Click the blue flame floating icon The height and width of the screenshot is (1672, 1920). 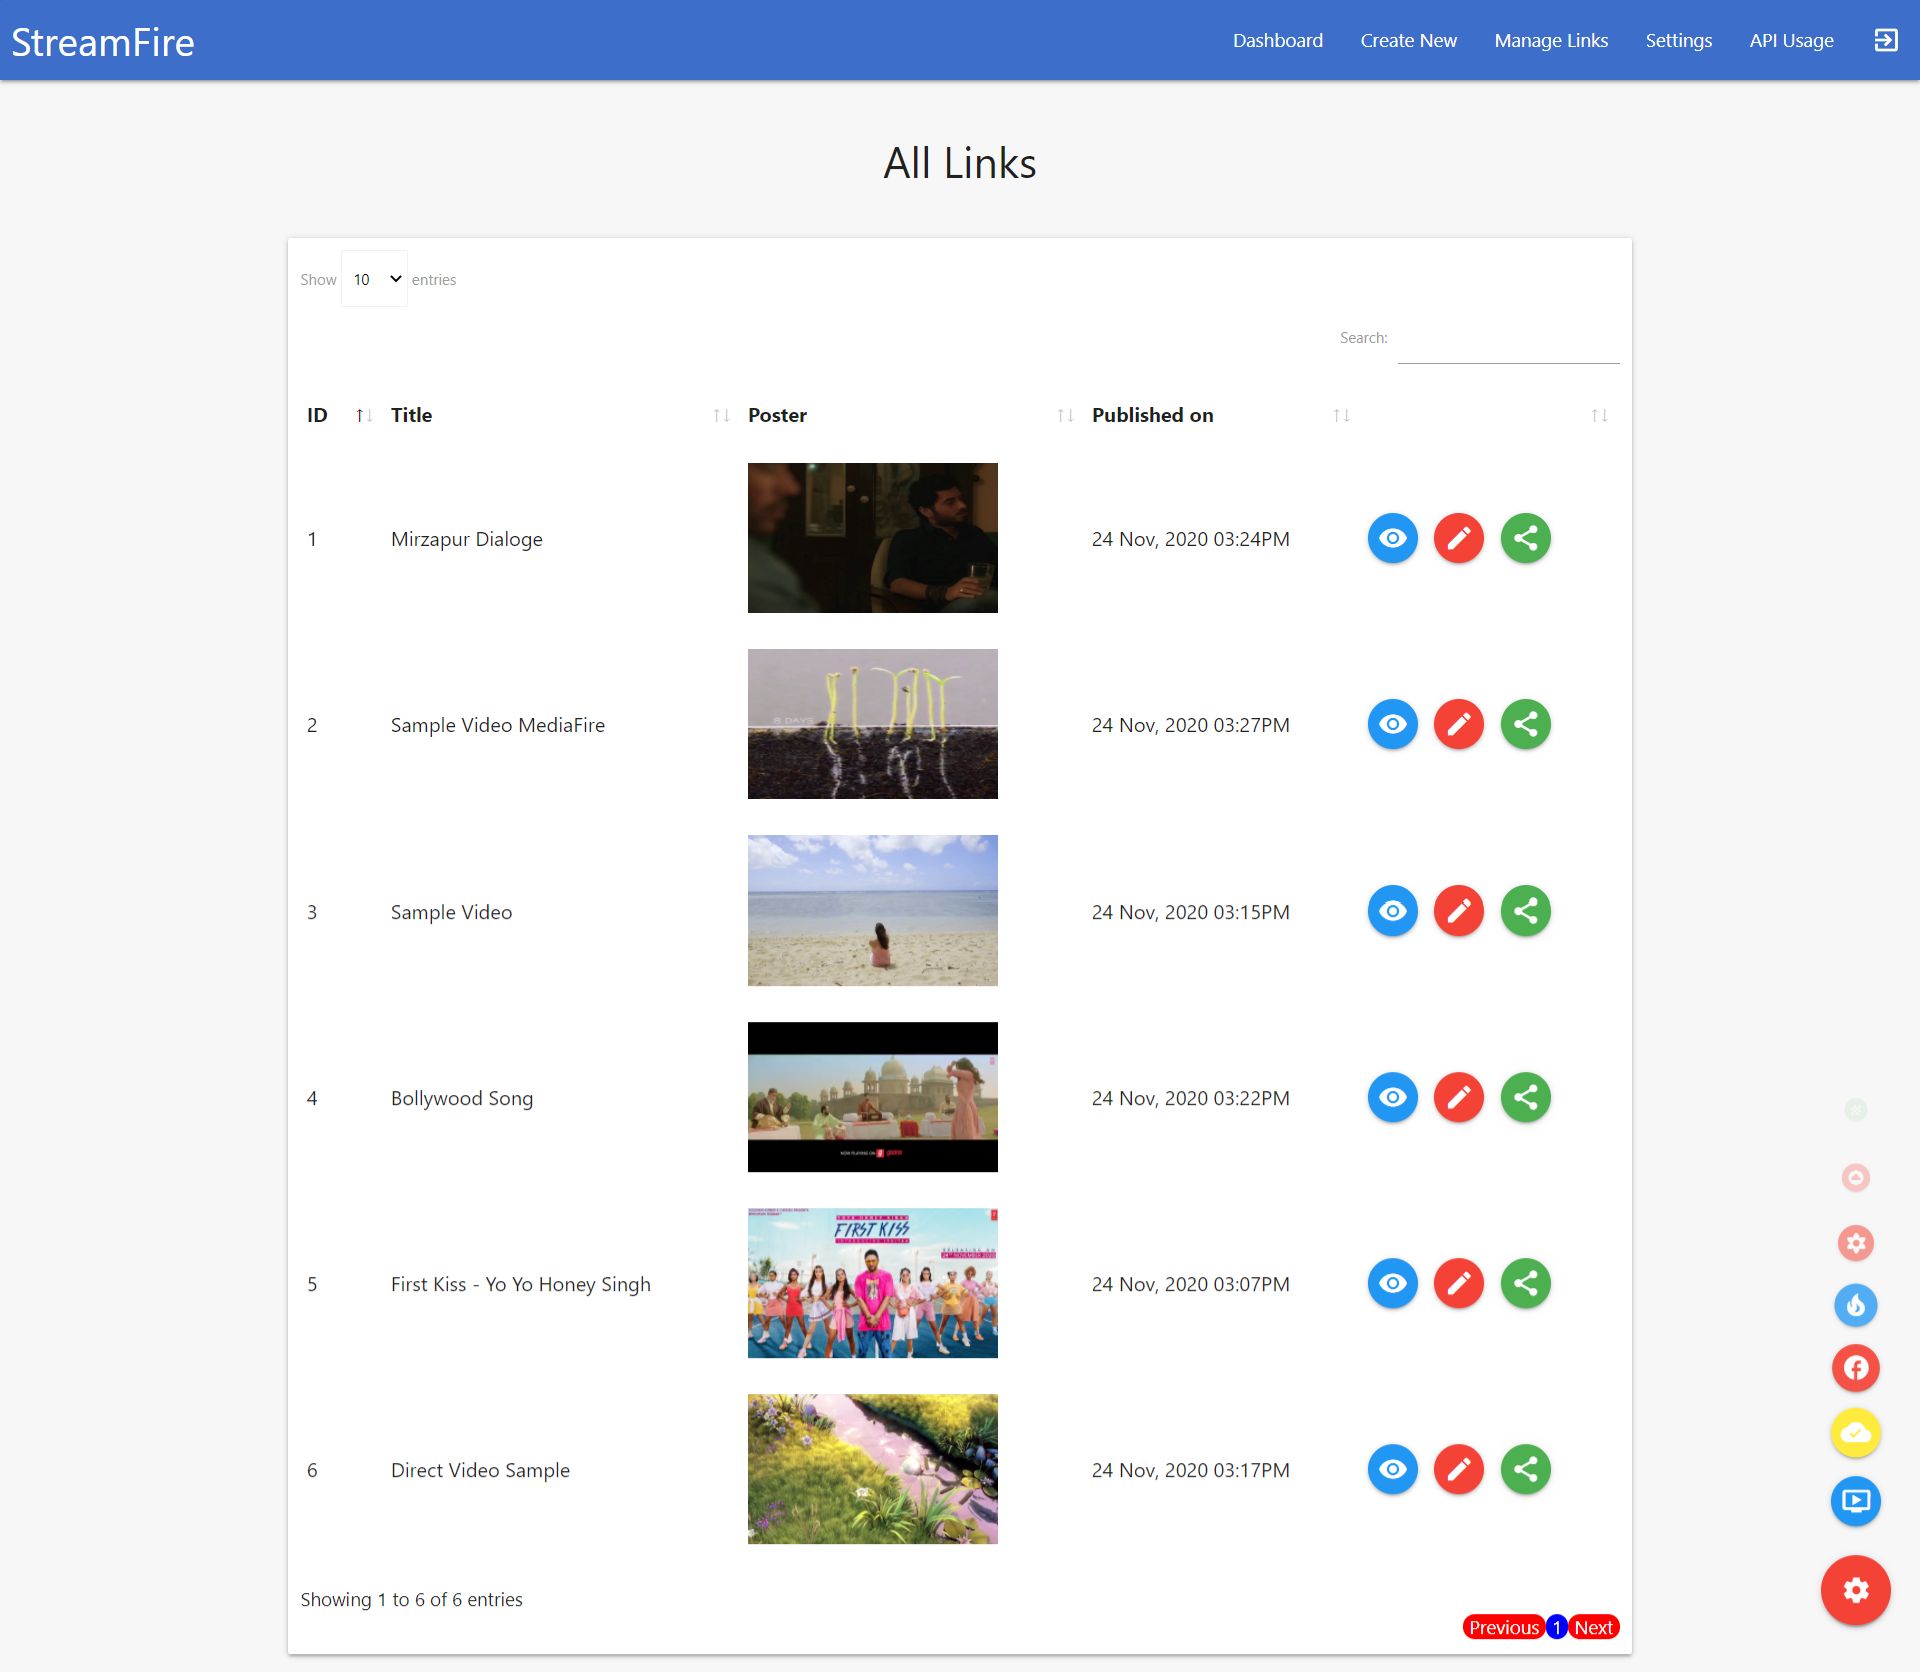[1856, 1305]
